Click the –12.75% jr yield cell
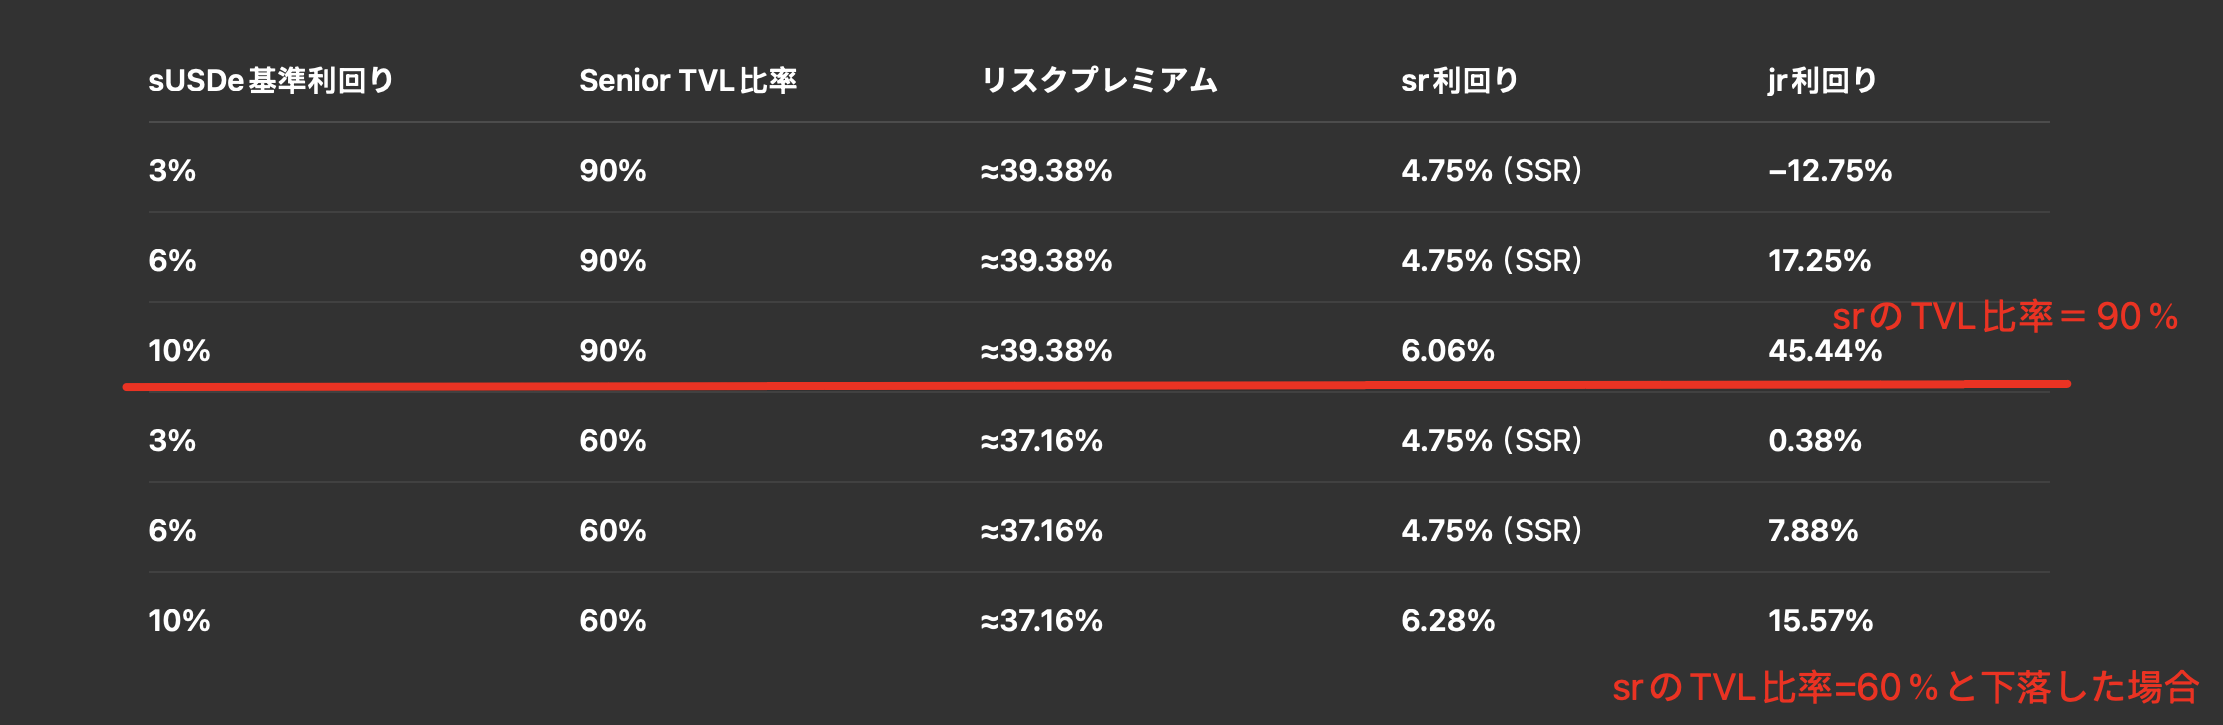The width and height of the screenshot is (2223, 725). pyautogui.click(x=1830, y=171)
